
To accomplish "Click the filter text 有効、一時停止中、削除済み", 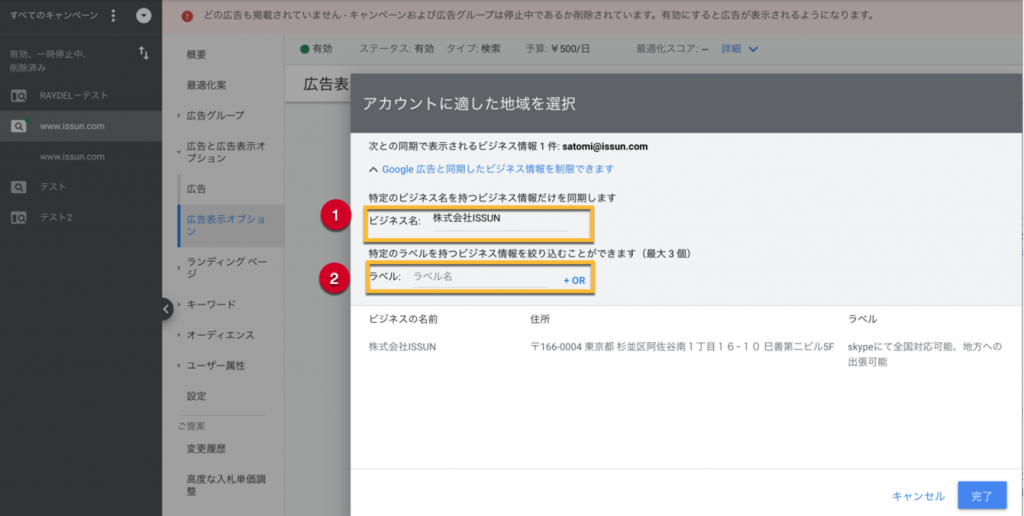I will pos(48,61).
